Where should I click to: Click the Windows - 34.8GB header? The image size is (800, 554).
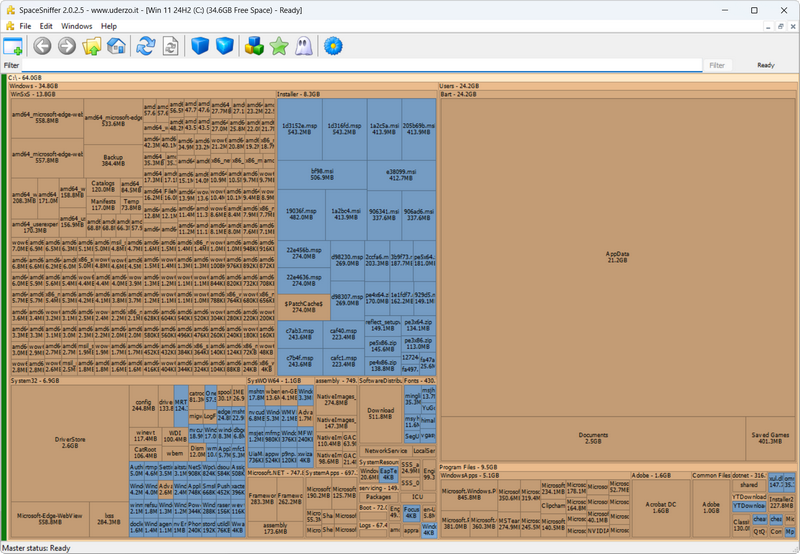223,86
